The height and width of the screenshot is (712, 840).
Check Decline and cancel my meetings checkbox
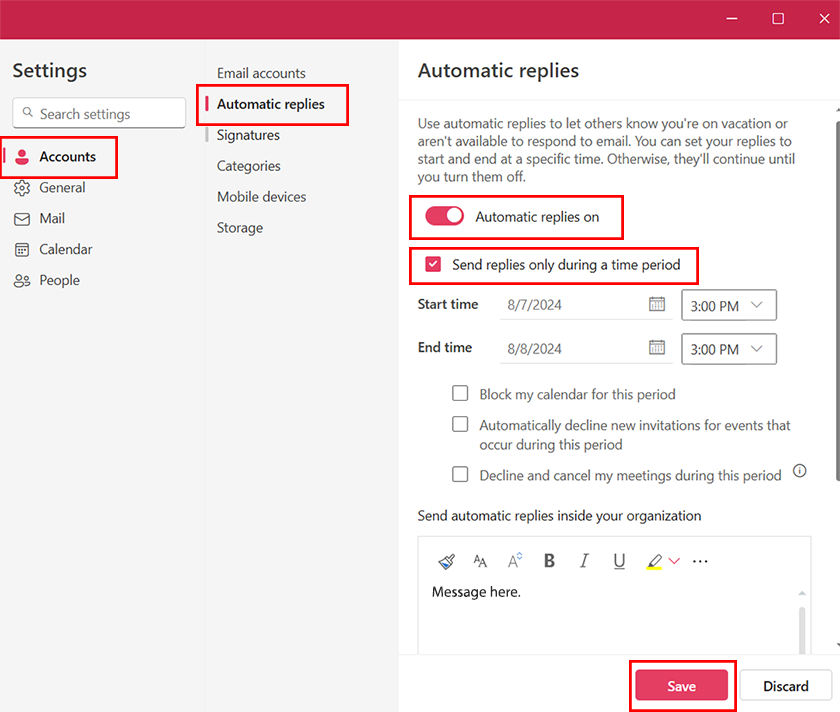(460, 474)
